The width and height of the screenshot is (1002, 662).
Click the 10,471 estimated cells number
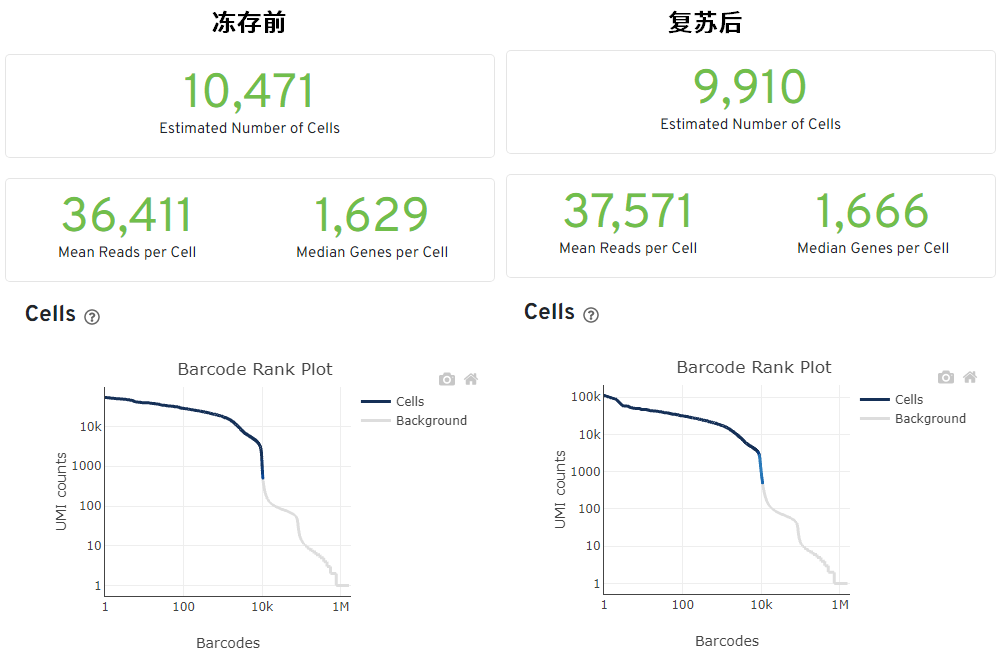point(249,92)
